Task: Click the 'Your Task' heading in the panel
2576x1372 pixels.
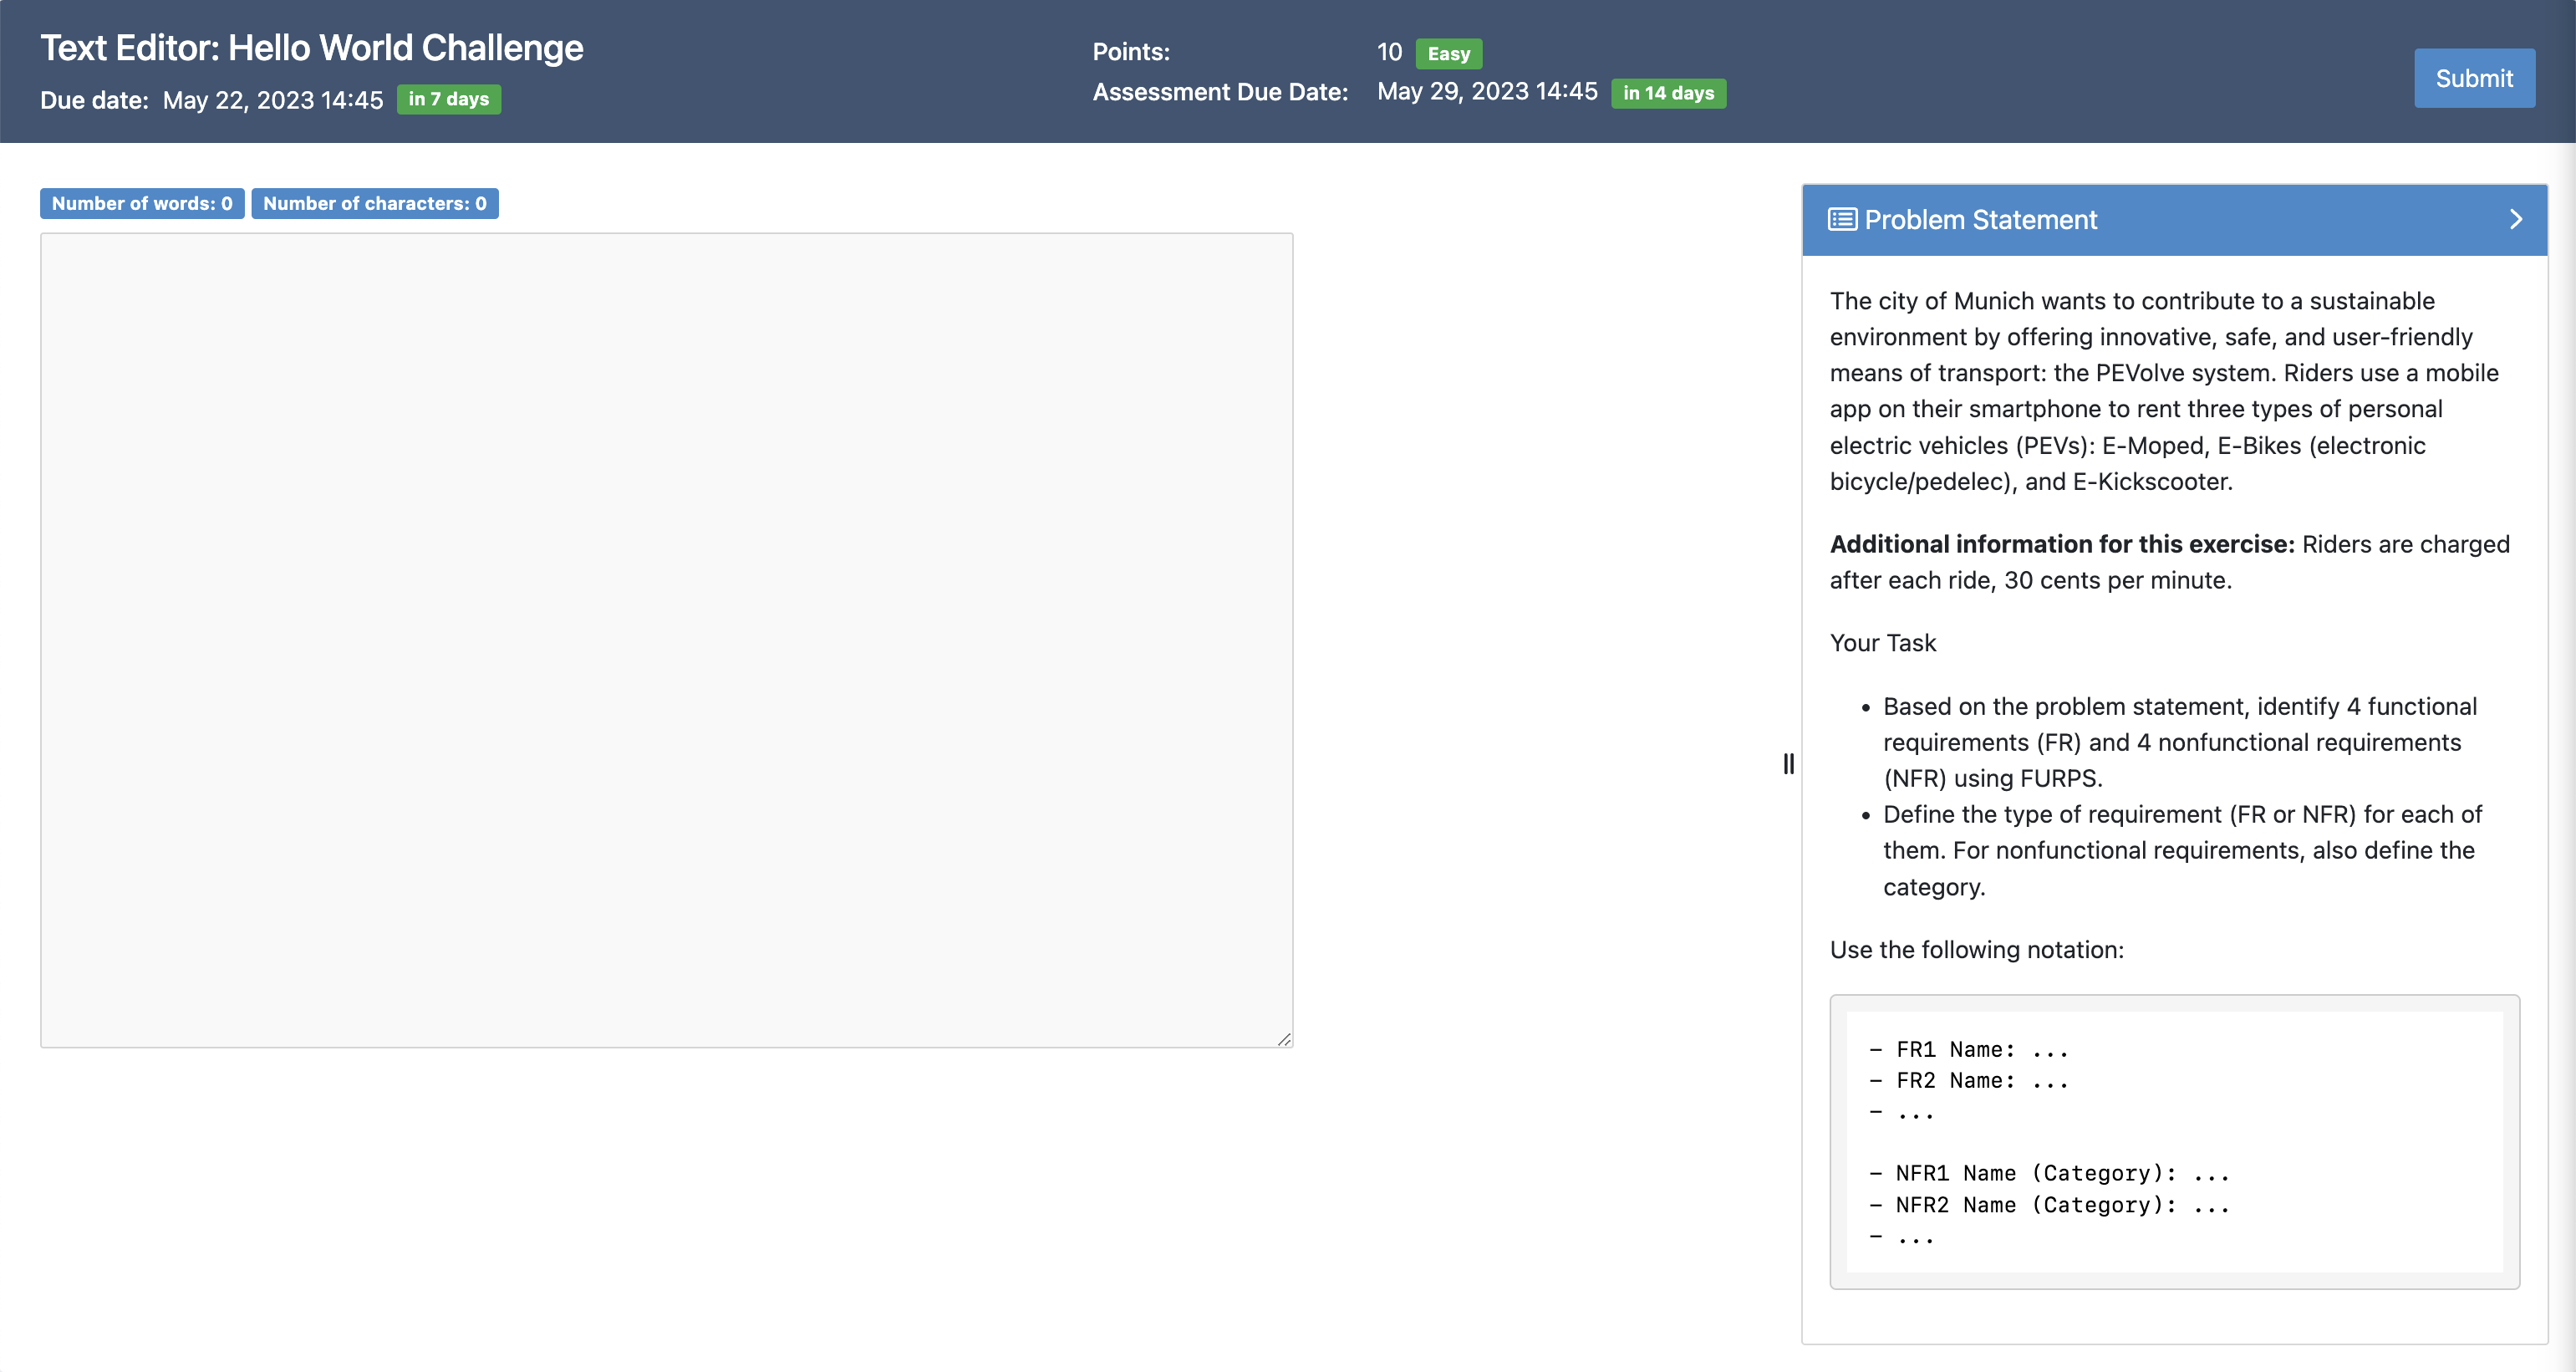Action: (1883, 643)
